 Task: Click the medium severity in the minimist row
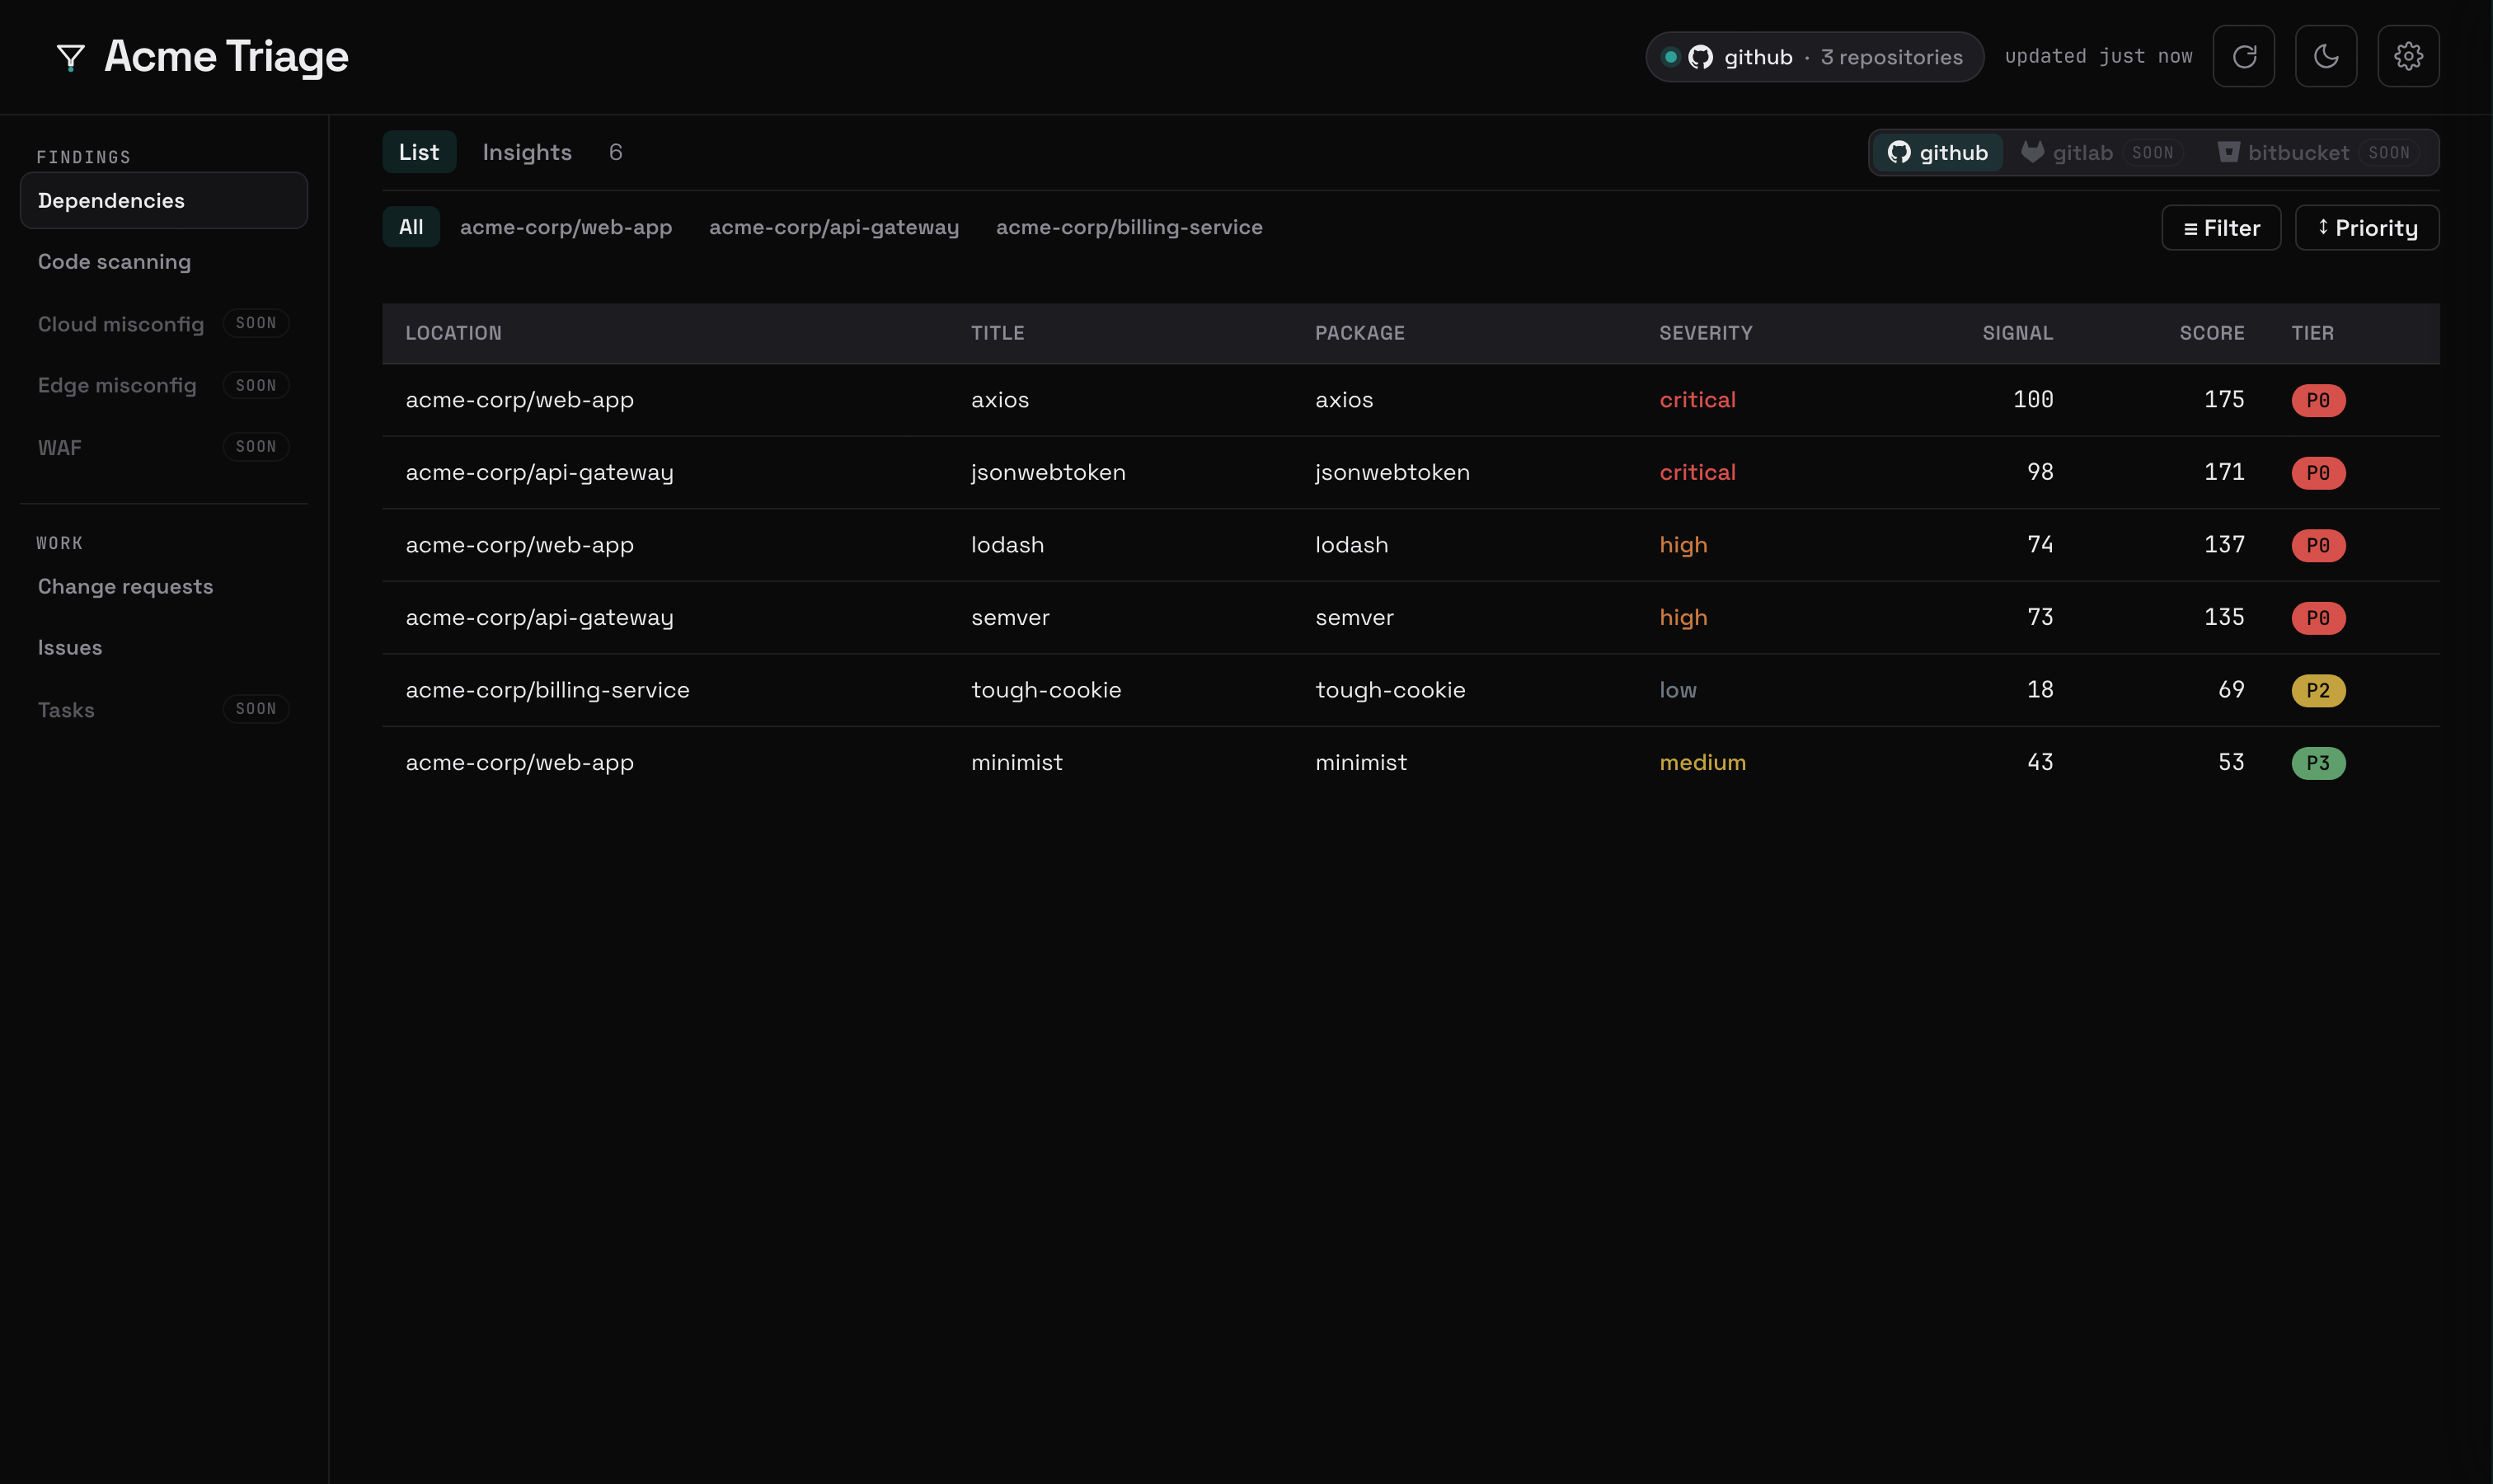(1702, 763)
